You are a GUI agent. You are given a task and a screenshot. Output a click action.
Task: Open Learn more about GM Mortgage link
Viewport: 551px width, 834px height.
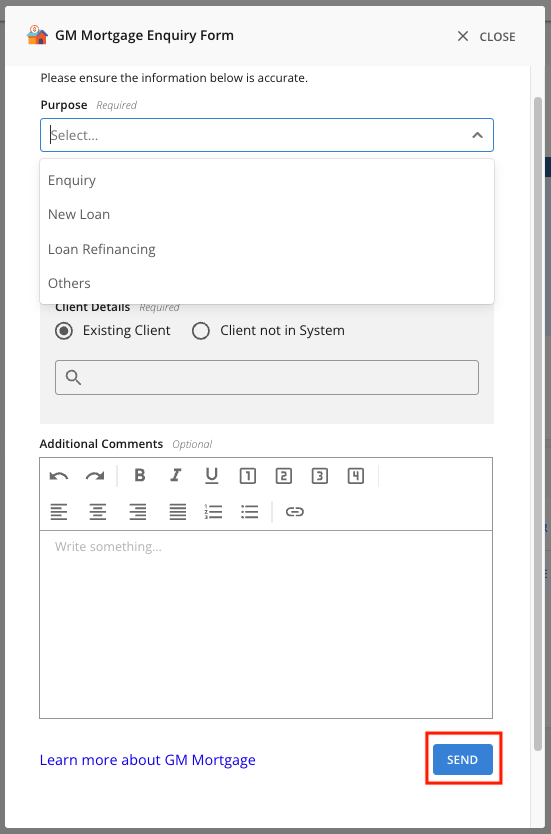click(148, 760)
